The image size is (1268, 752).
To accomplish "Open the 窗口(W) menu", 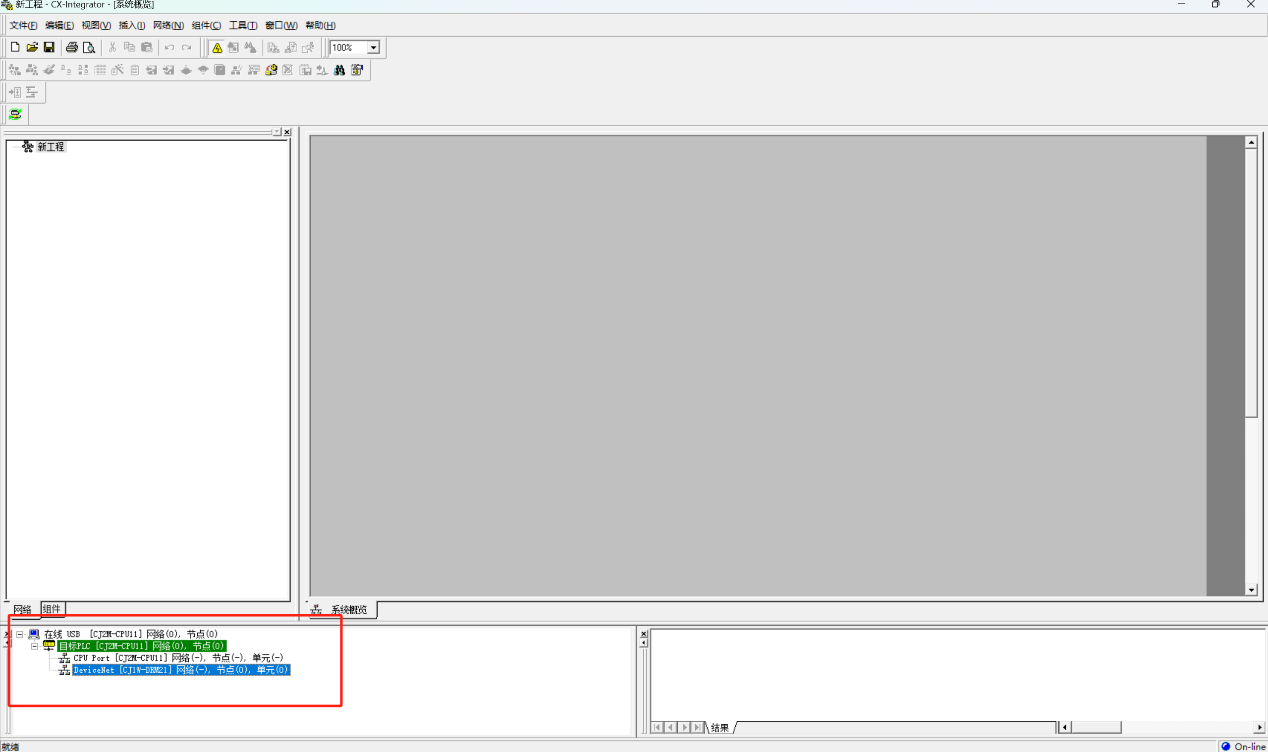I will click(281, 25).
